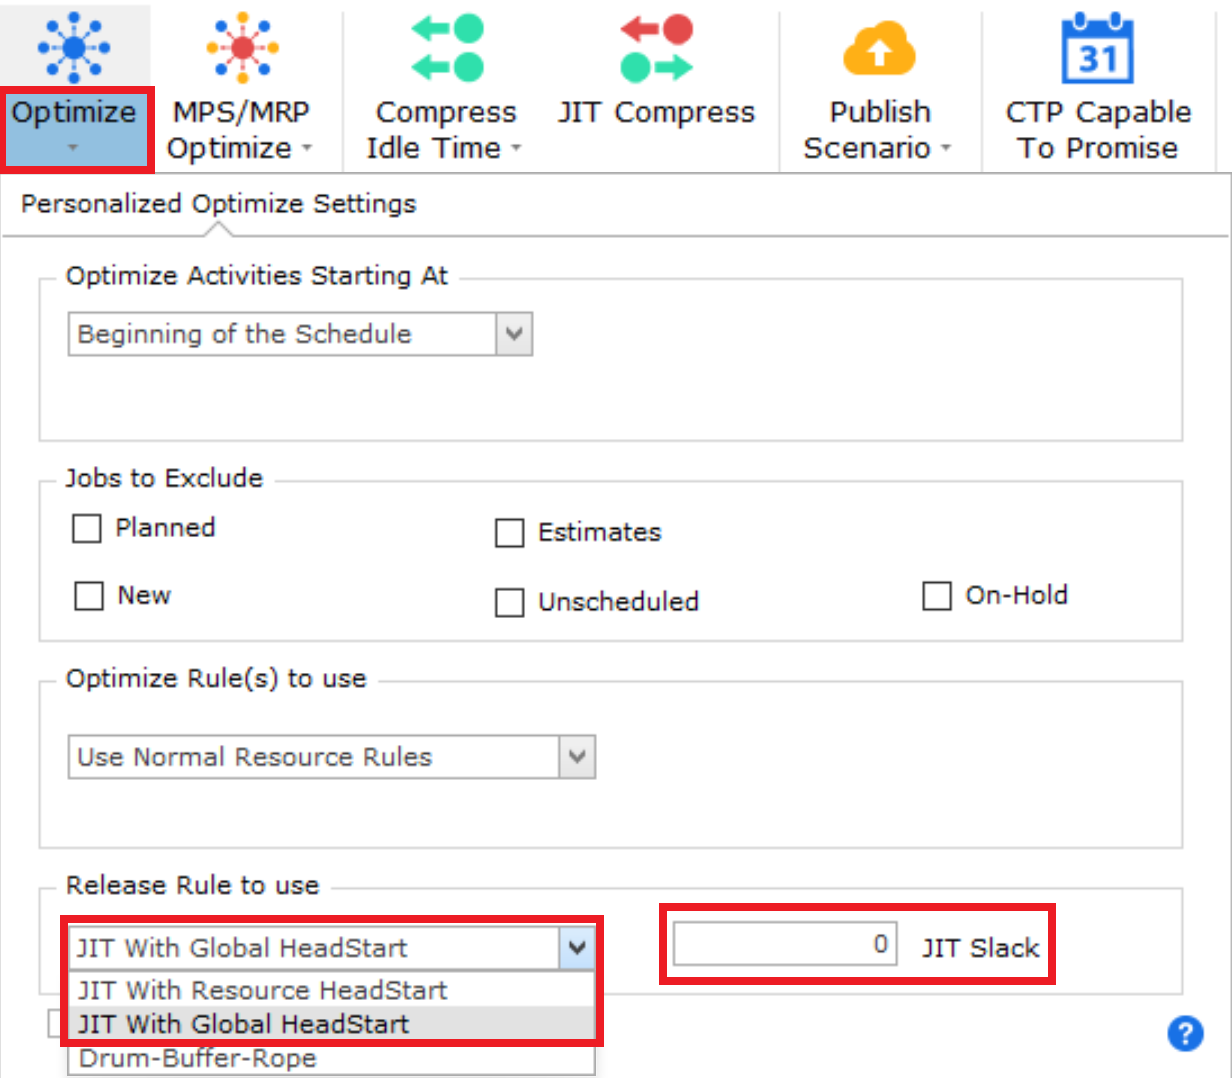Check the On-Hold checkbox
The width and height of the screenshot is (1232, 1078).
pos(937,596)
